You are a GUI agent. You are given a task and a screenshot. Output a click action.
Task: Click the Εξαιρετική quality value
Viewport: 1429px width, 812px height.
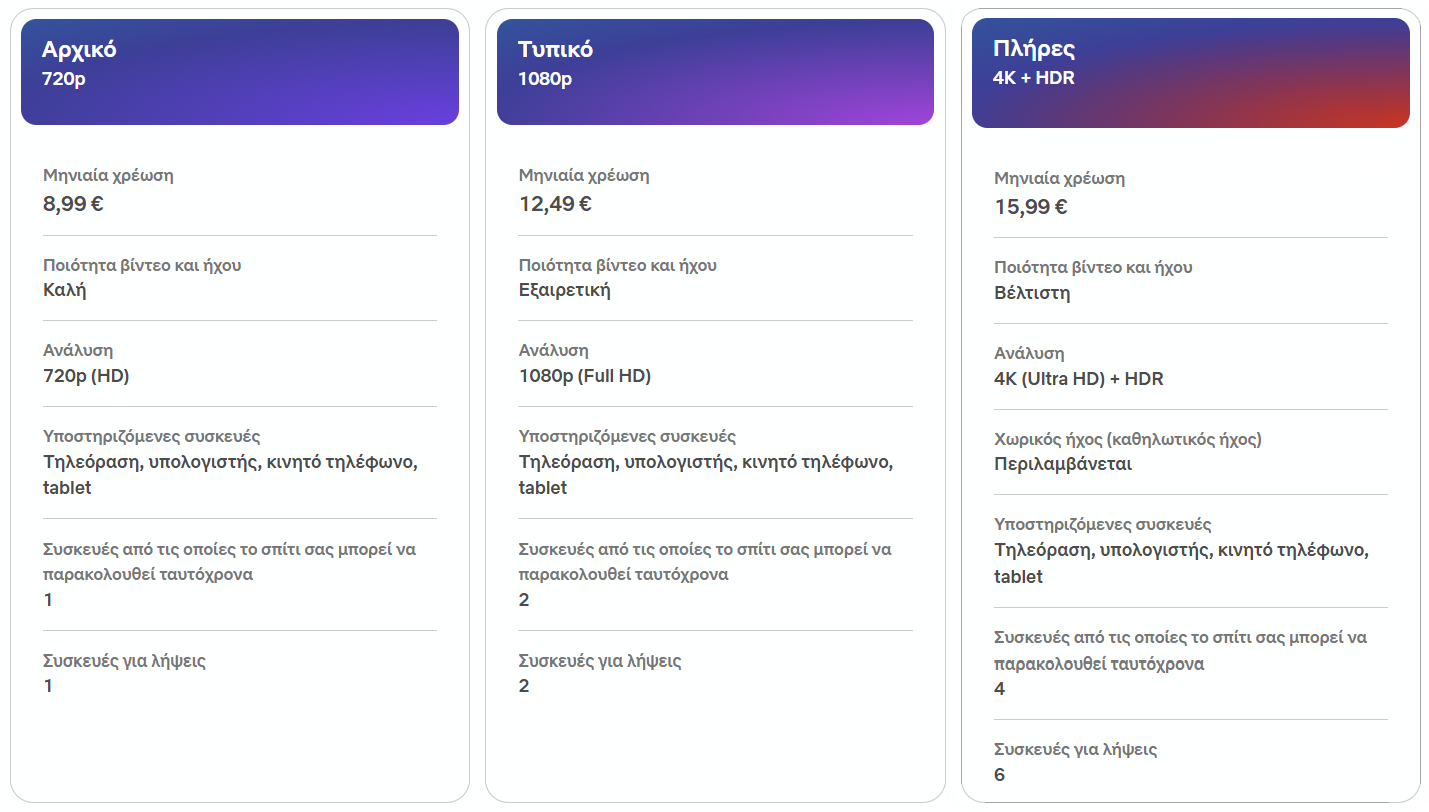[x=564, y=291]
